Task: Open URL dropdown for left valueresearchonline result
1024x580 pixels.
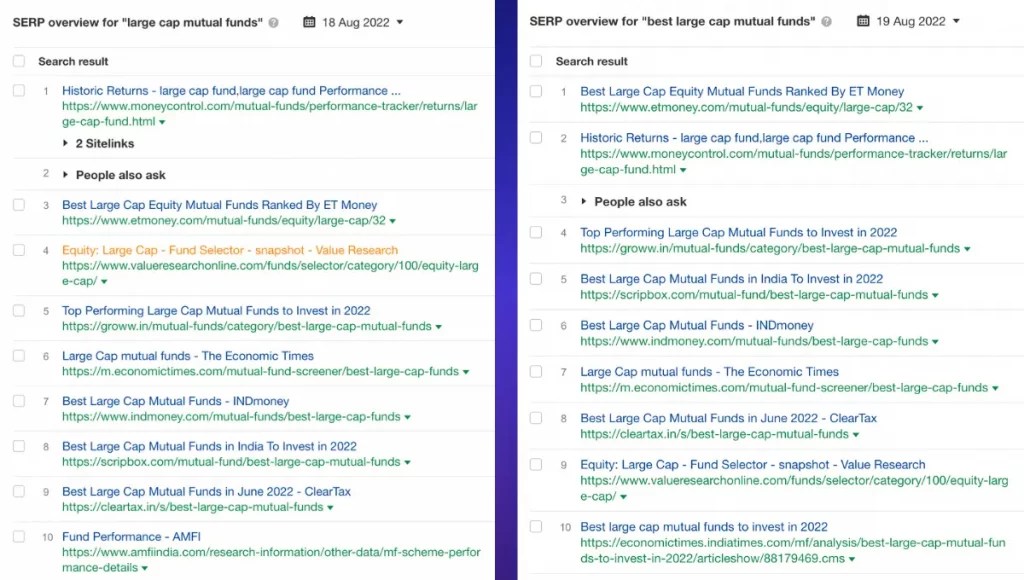Action: coord(104,282)
